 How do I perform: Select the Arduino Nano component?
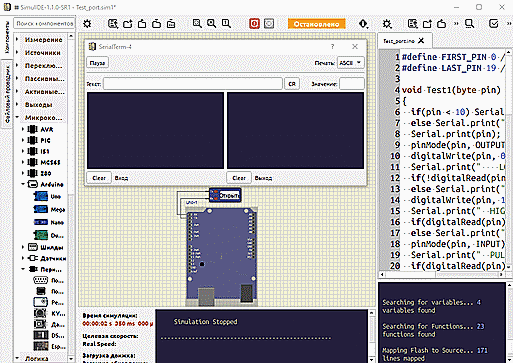pos(49,222)
